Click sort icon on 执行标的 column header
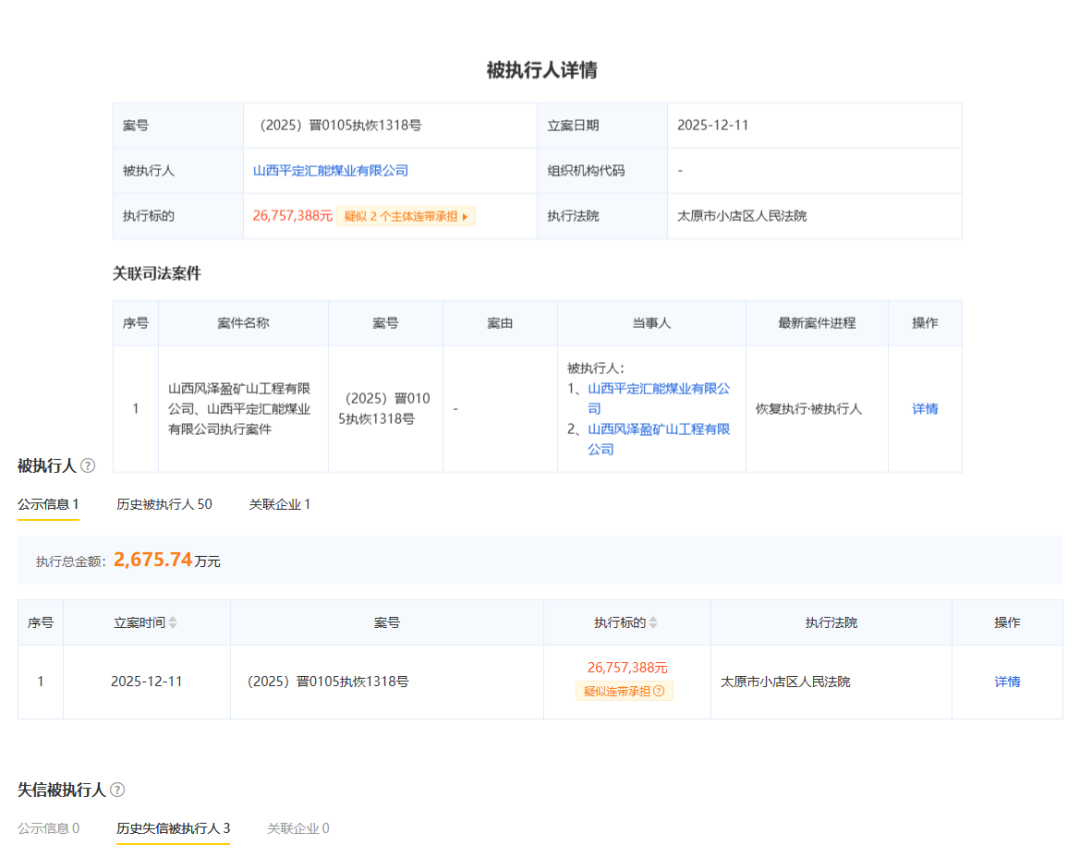Image resolution: width=1080 pixels, height=857 pixels. pos(655,622)
